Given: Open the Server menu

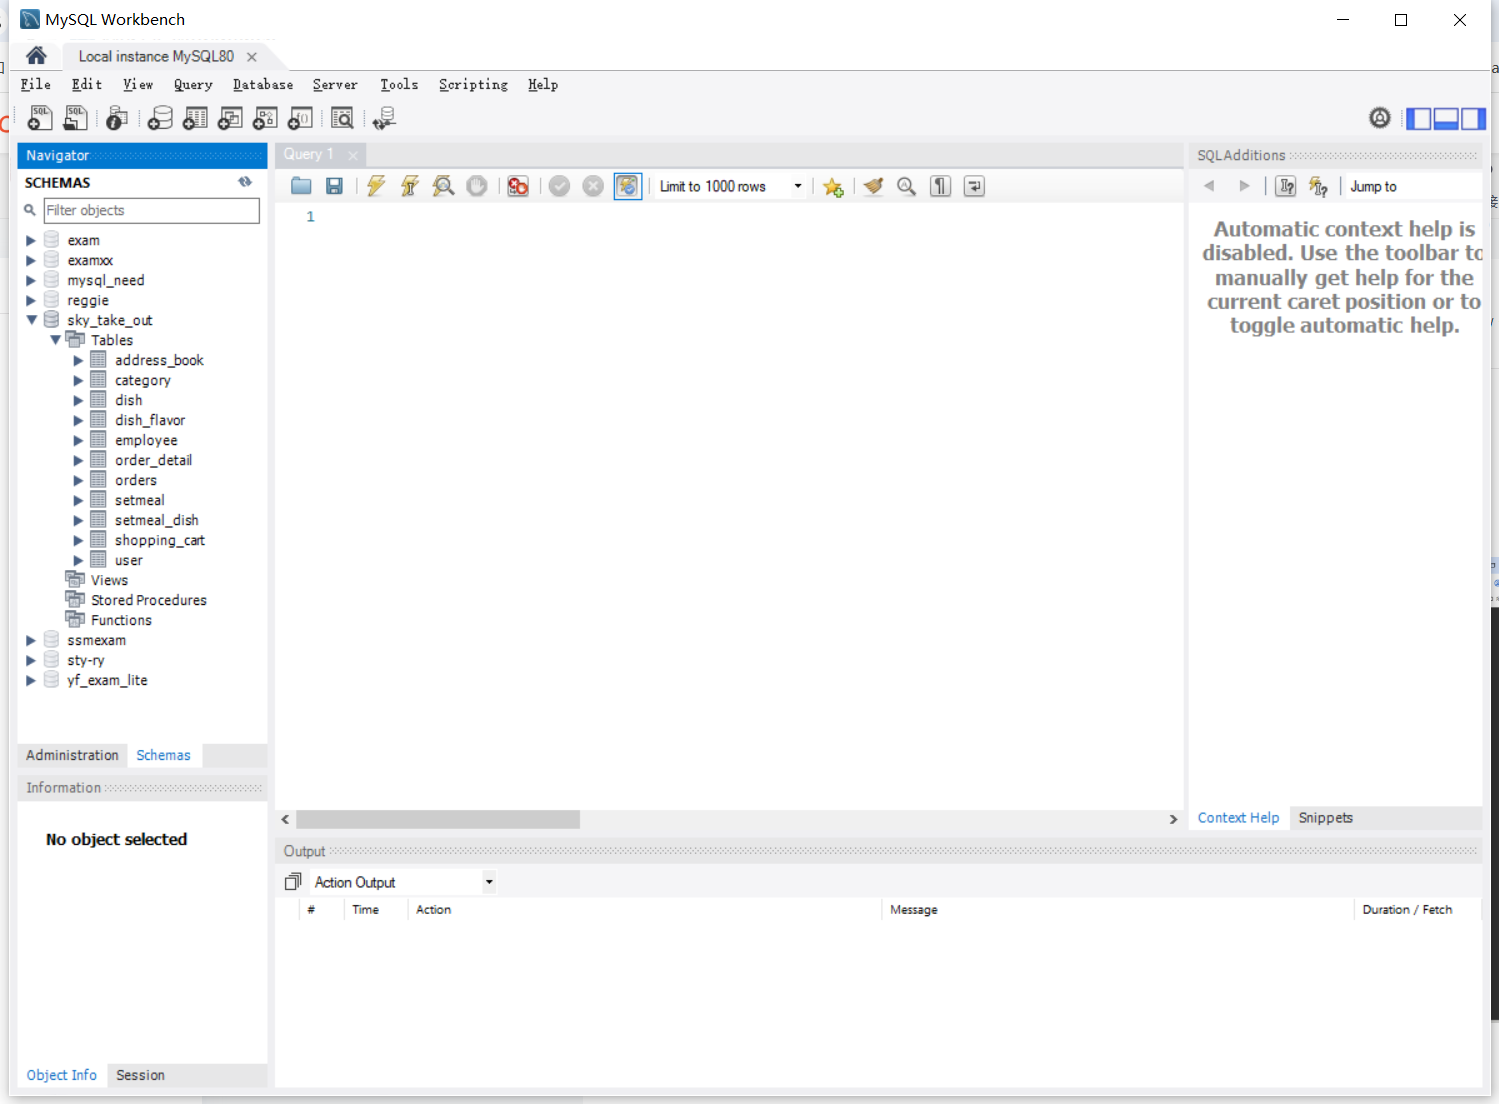Looking at the screenshot, I should point(335,85).
